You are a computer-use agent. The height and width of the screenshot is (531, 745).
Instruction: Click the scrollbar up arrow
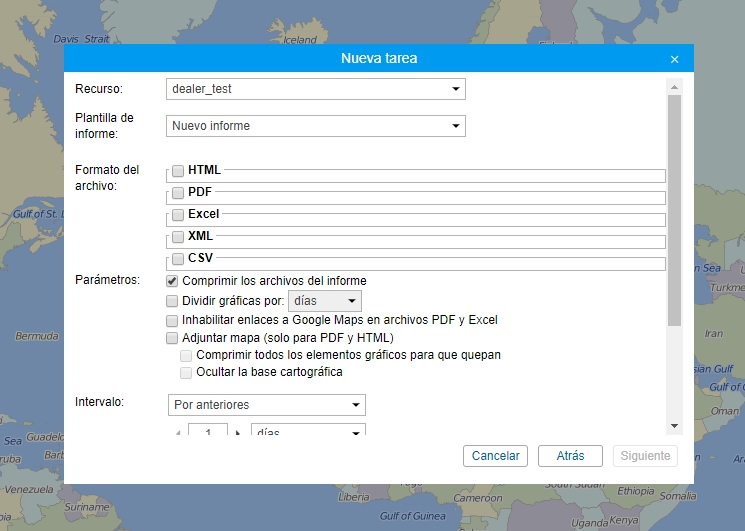click(x=674, y=87)
